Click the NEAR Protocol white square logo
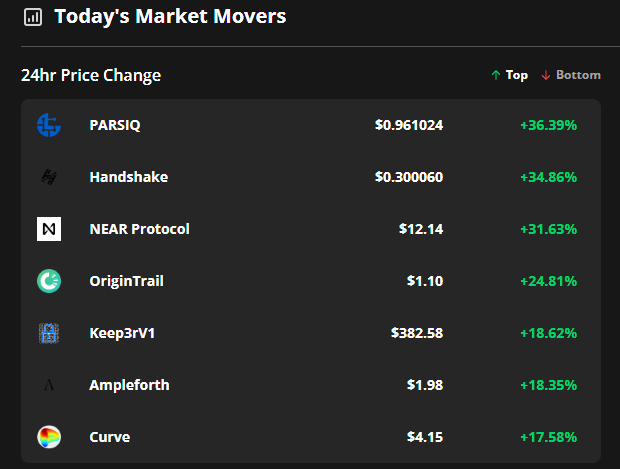620x469 pixels. click(49, 229)
